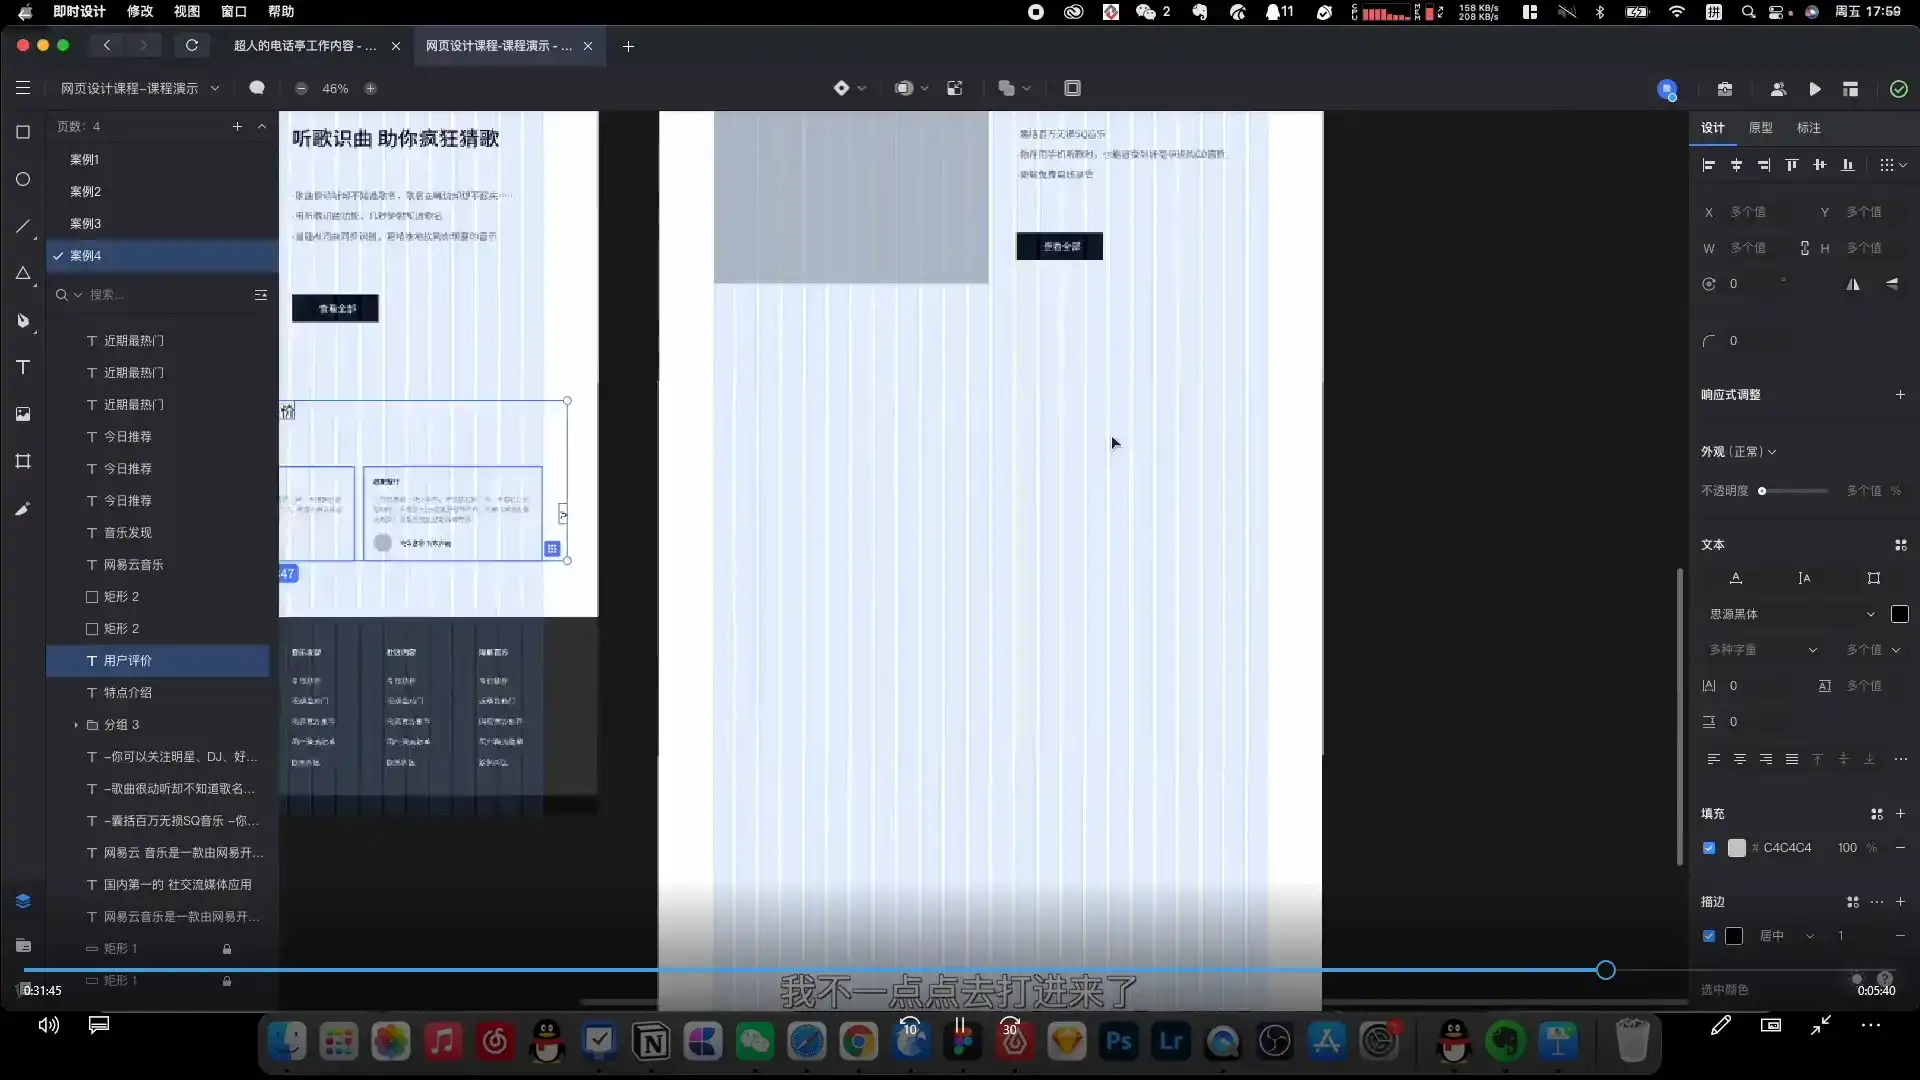1920x1080 pixels.
Task: Select the Image tool in left toolbar
Action: (23, 414)
